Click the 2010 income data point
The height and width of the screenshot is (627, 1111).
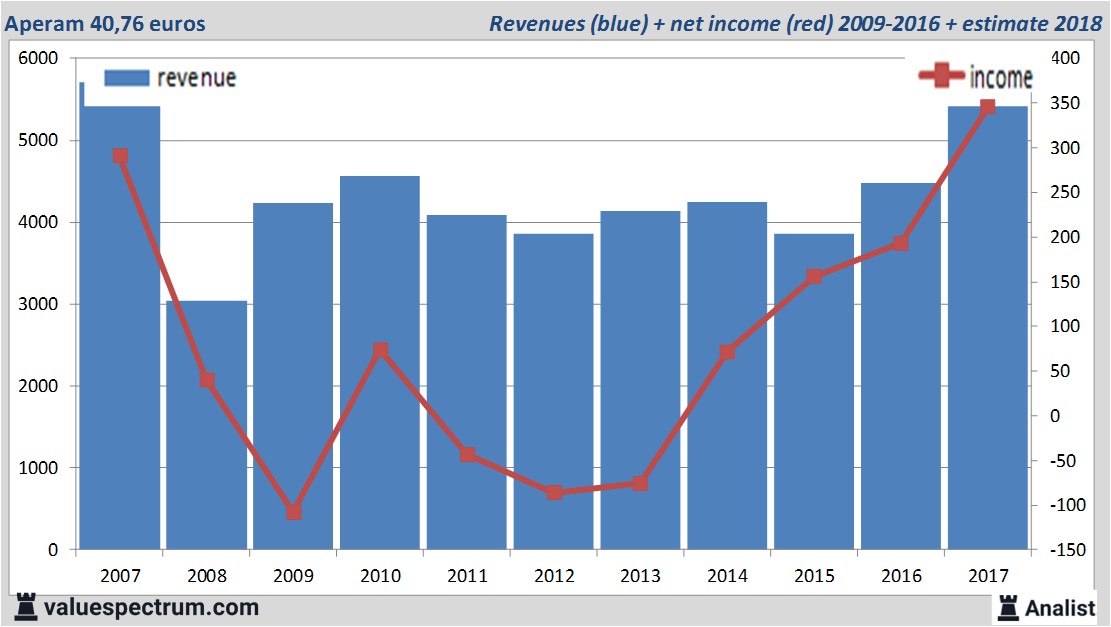click(x=380, y=350)
